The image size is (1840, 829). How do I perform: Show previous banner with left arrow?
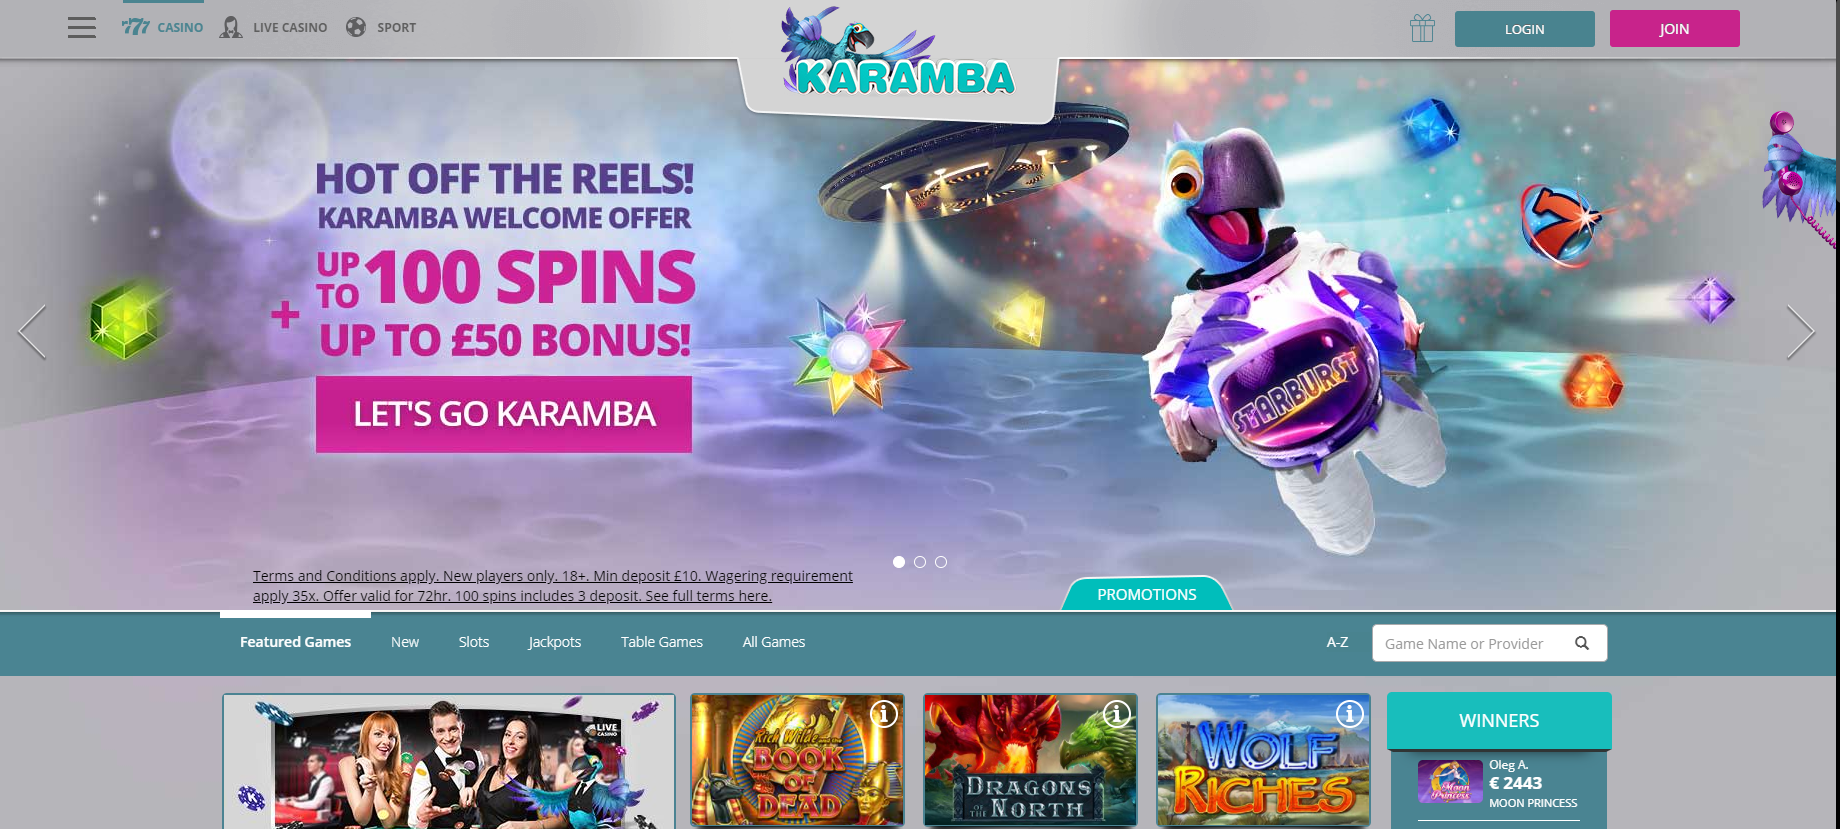[x=32, y=331]
